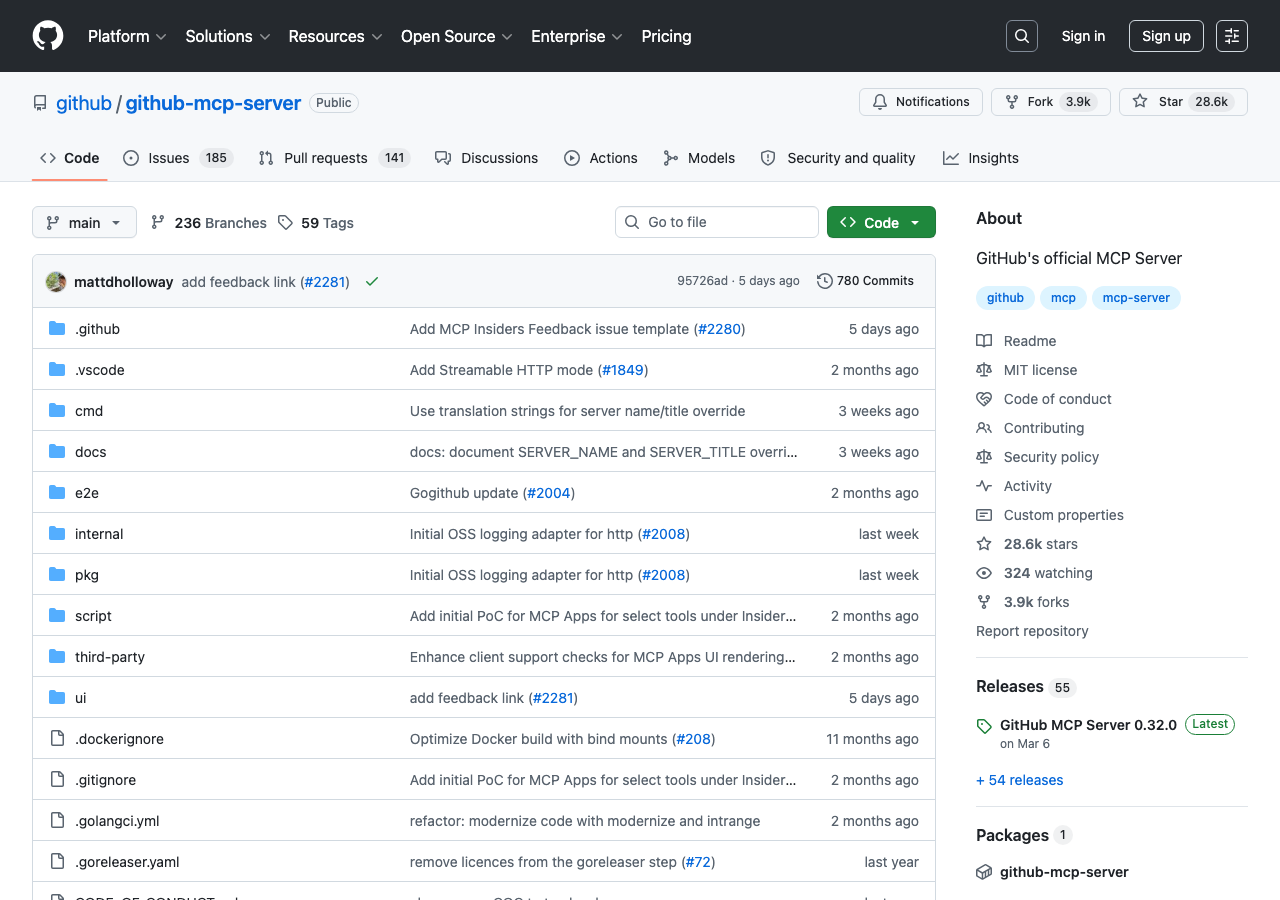Open appearance settings sliders icon
This screenshot has height=900, width=1280.
(1231, 36)
